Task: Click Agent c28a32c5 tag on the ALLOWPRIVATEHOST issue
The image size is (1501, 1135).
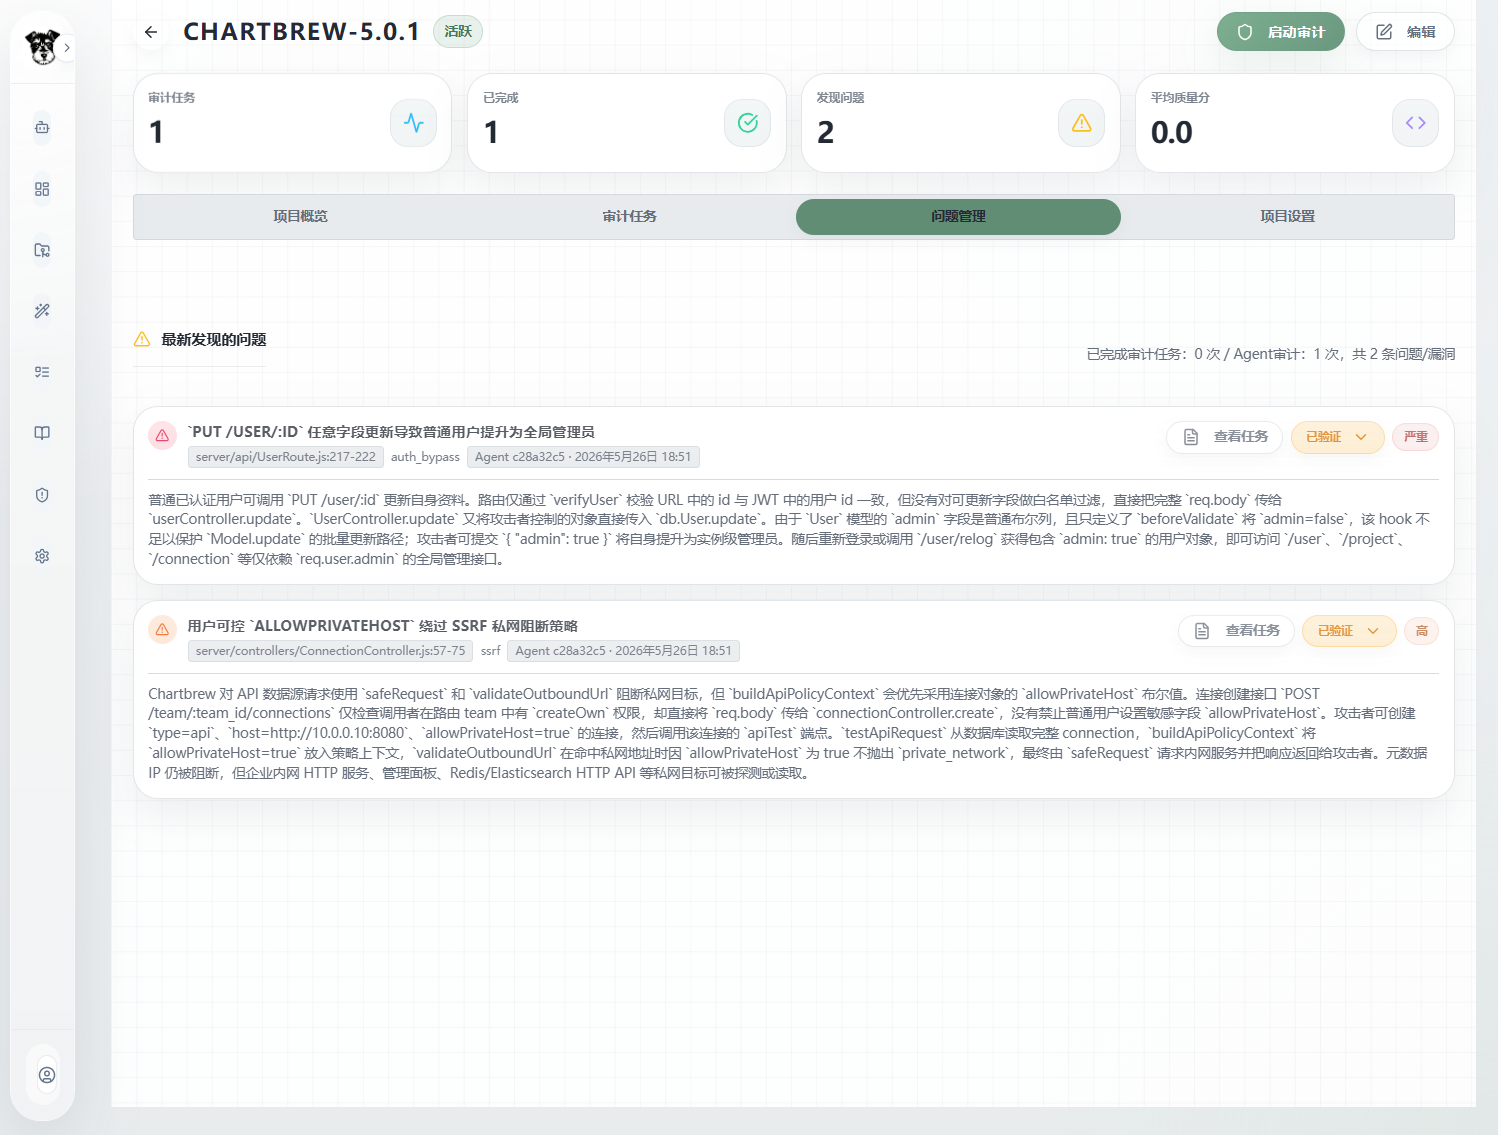Action: tap(624, 651)
